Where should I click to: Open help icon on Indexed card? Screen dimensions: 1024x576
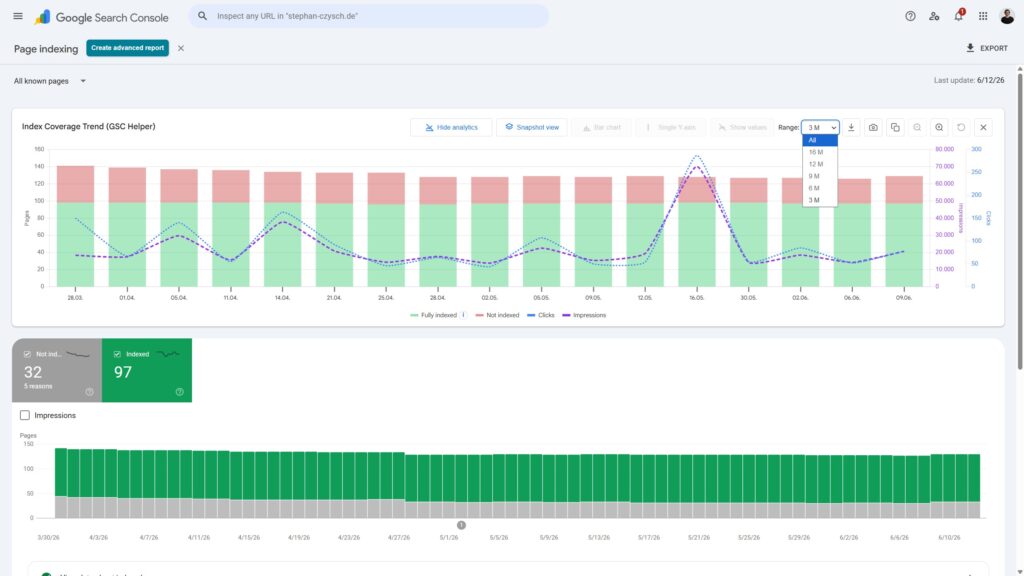click(x=180, y=392)
